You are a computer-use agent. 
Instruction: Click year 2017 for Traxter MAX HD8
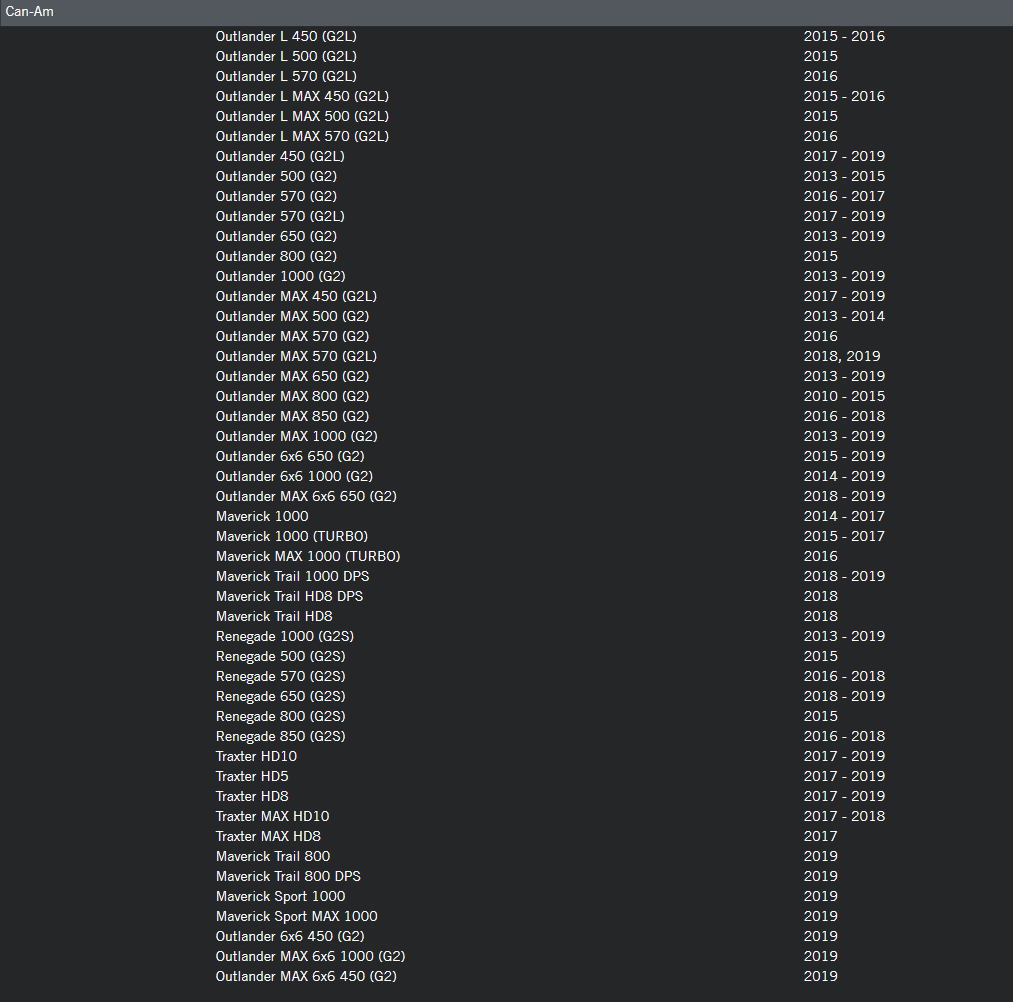click(x=820, y=837)
